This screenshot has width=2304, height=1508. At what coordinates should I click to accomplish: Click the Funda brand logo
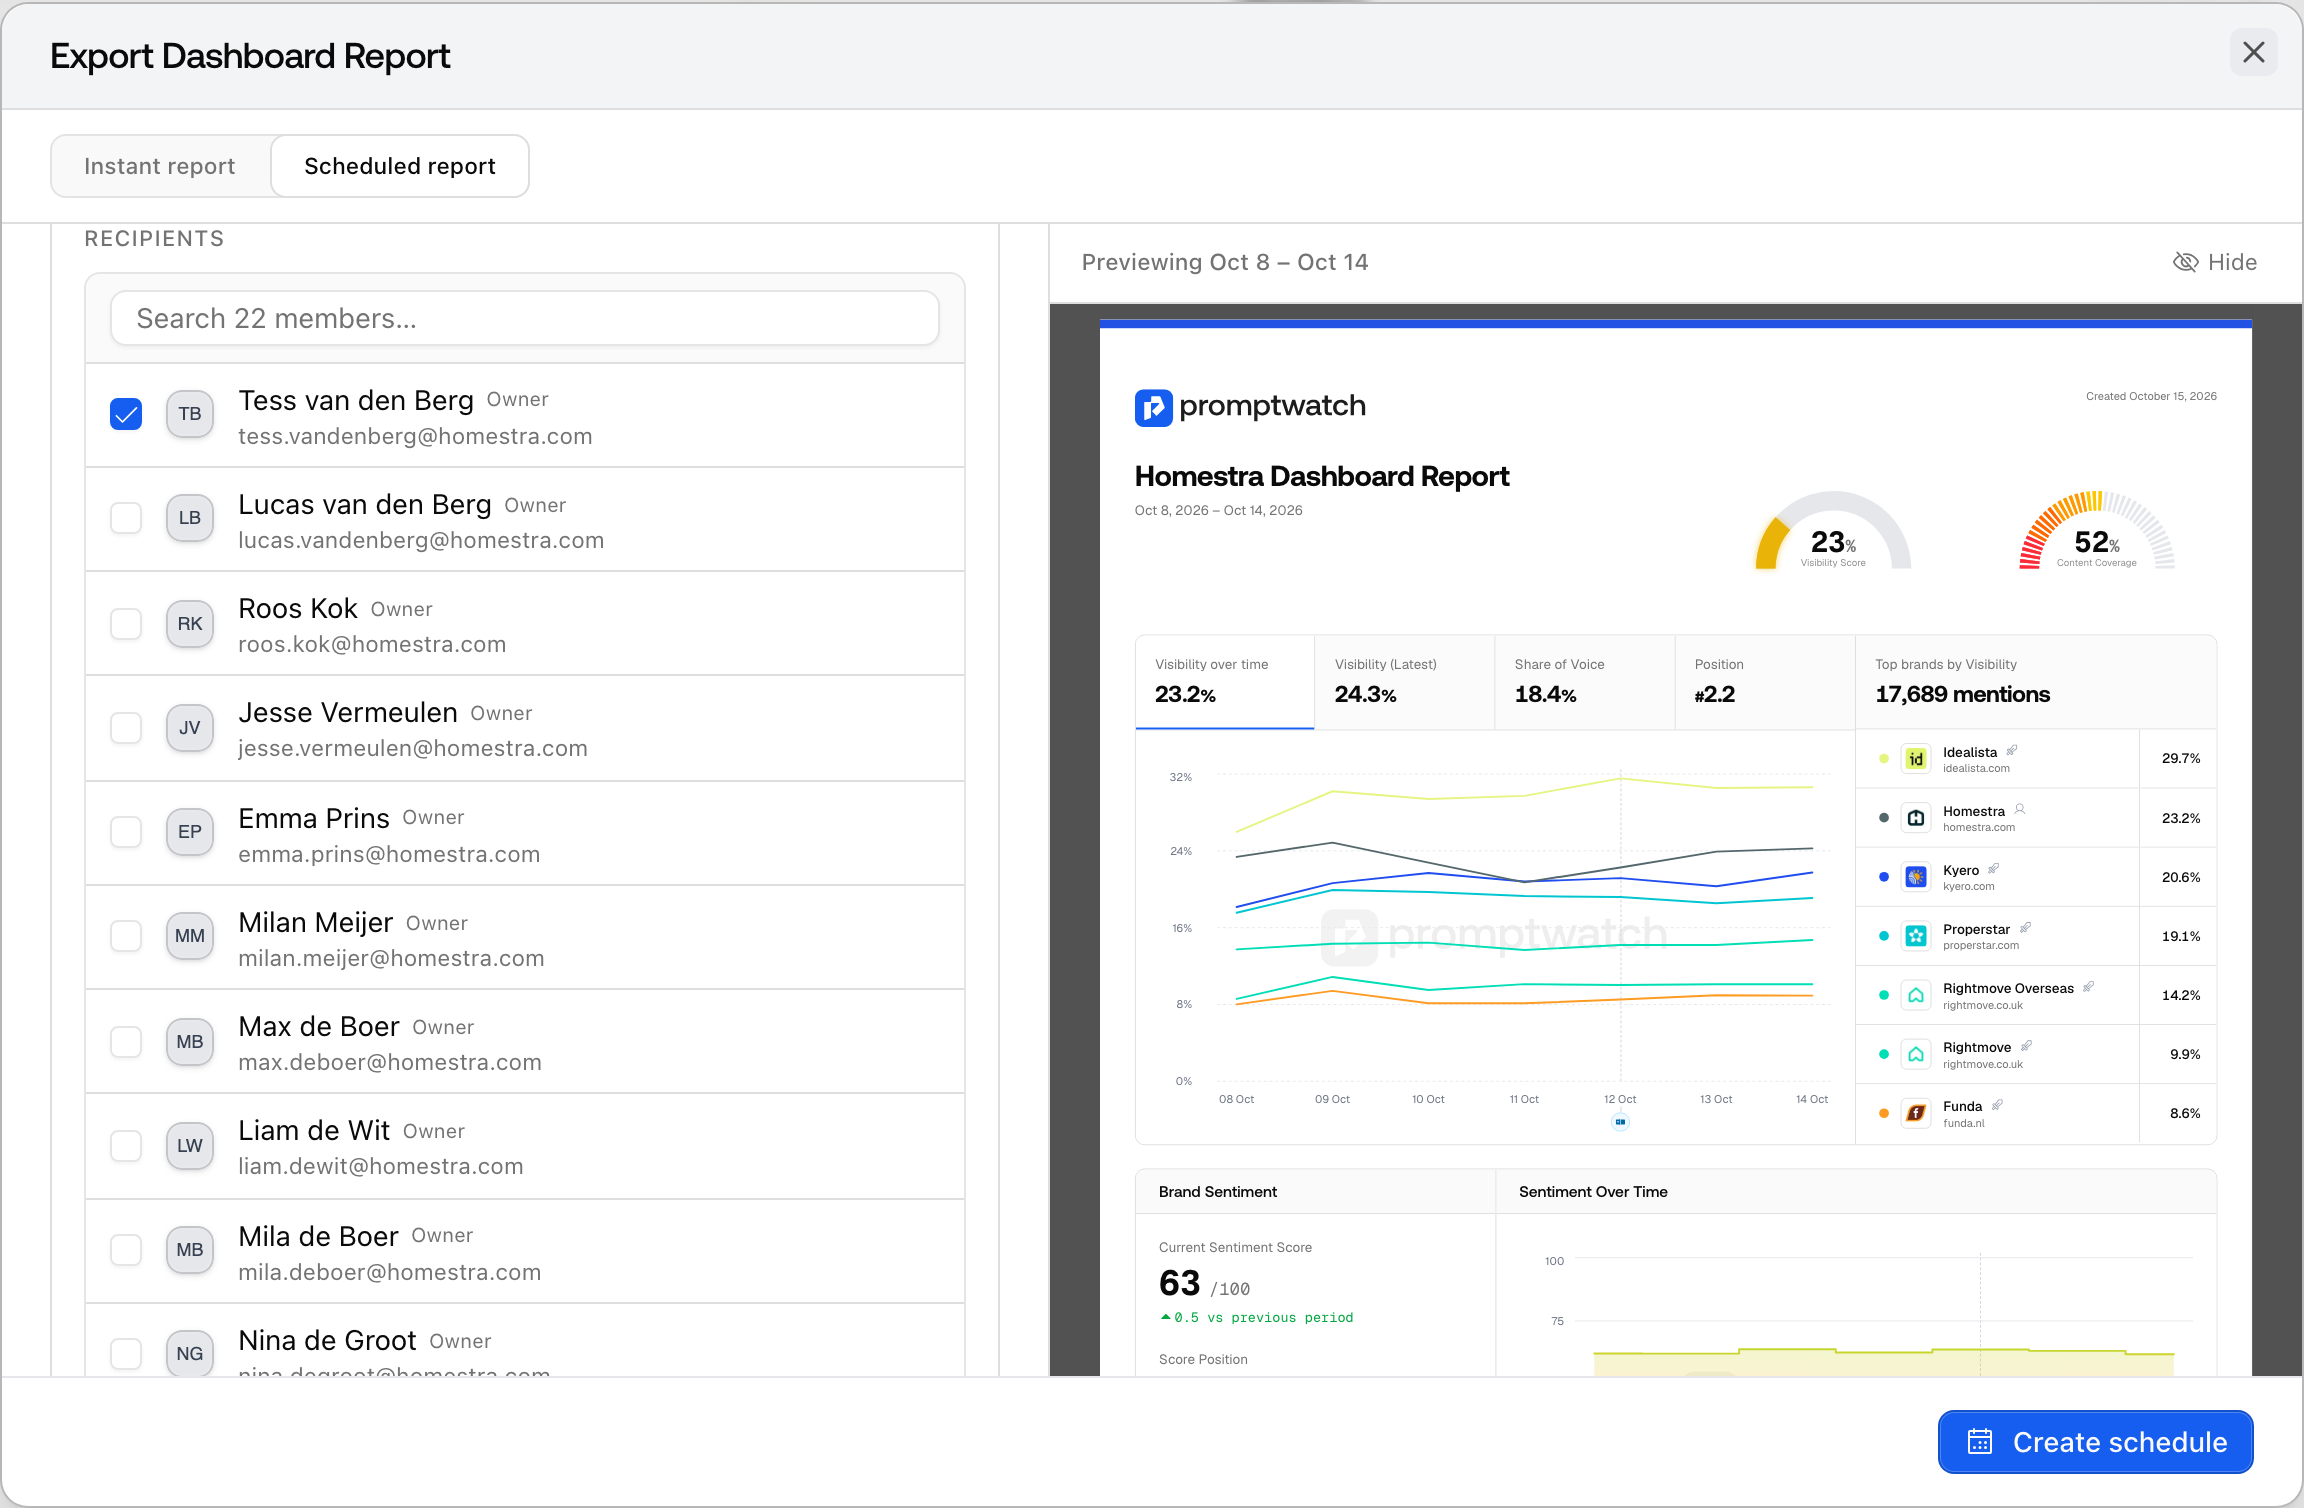[x=1916, y=1113]
